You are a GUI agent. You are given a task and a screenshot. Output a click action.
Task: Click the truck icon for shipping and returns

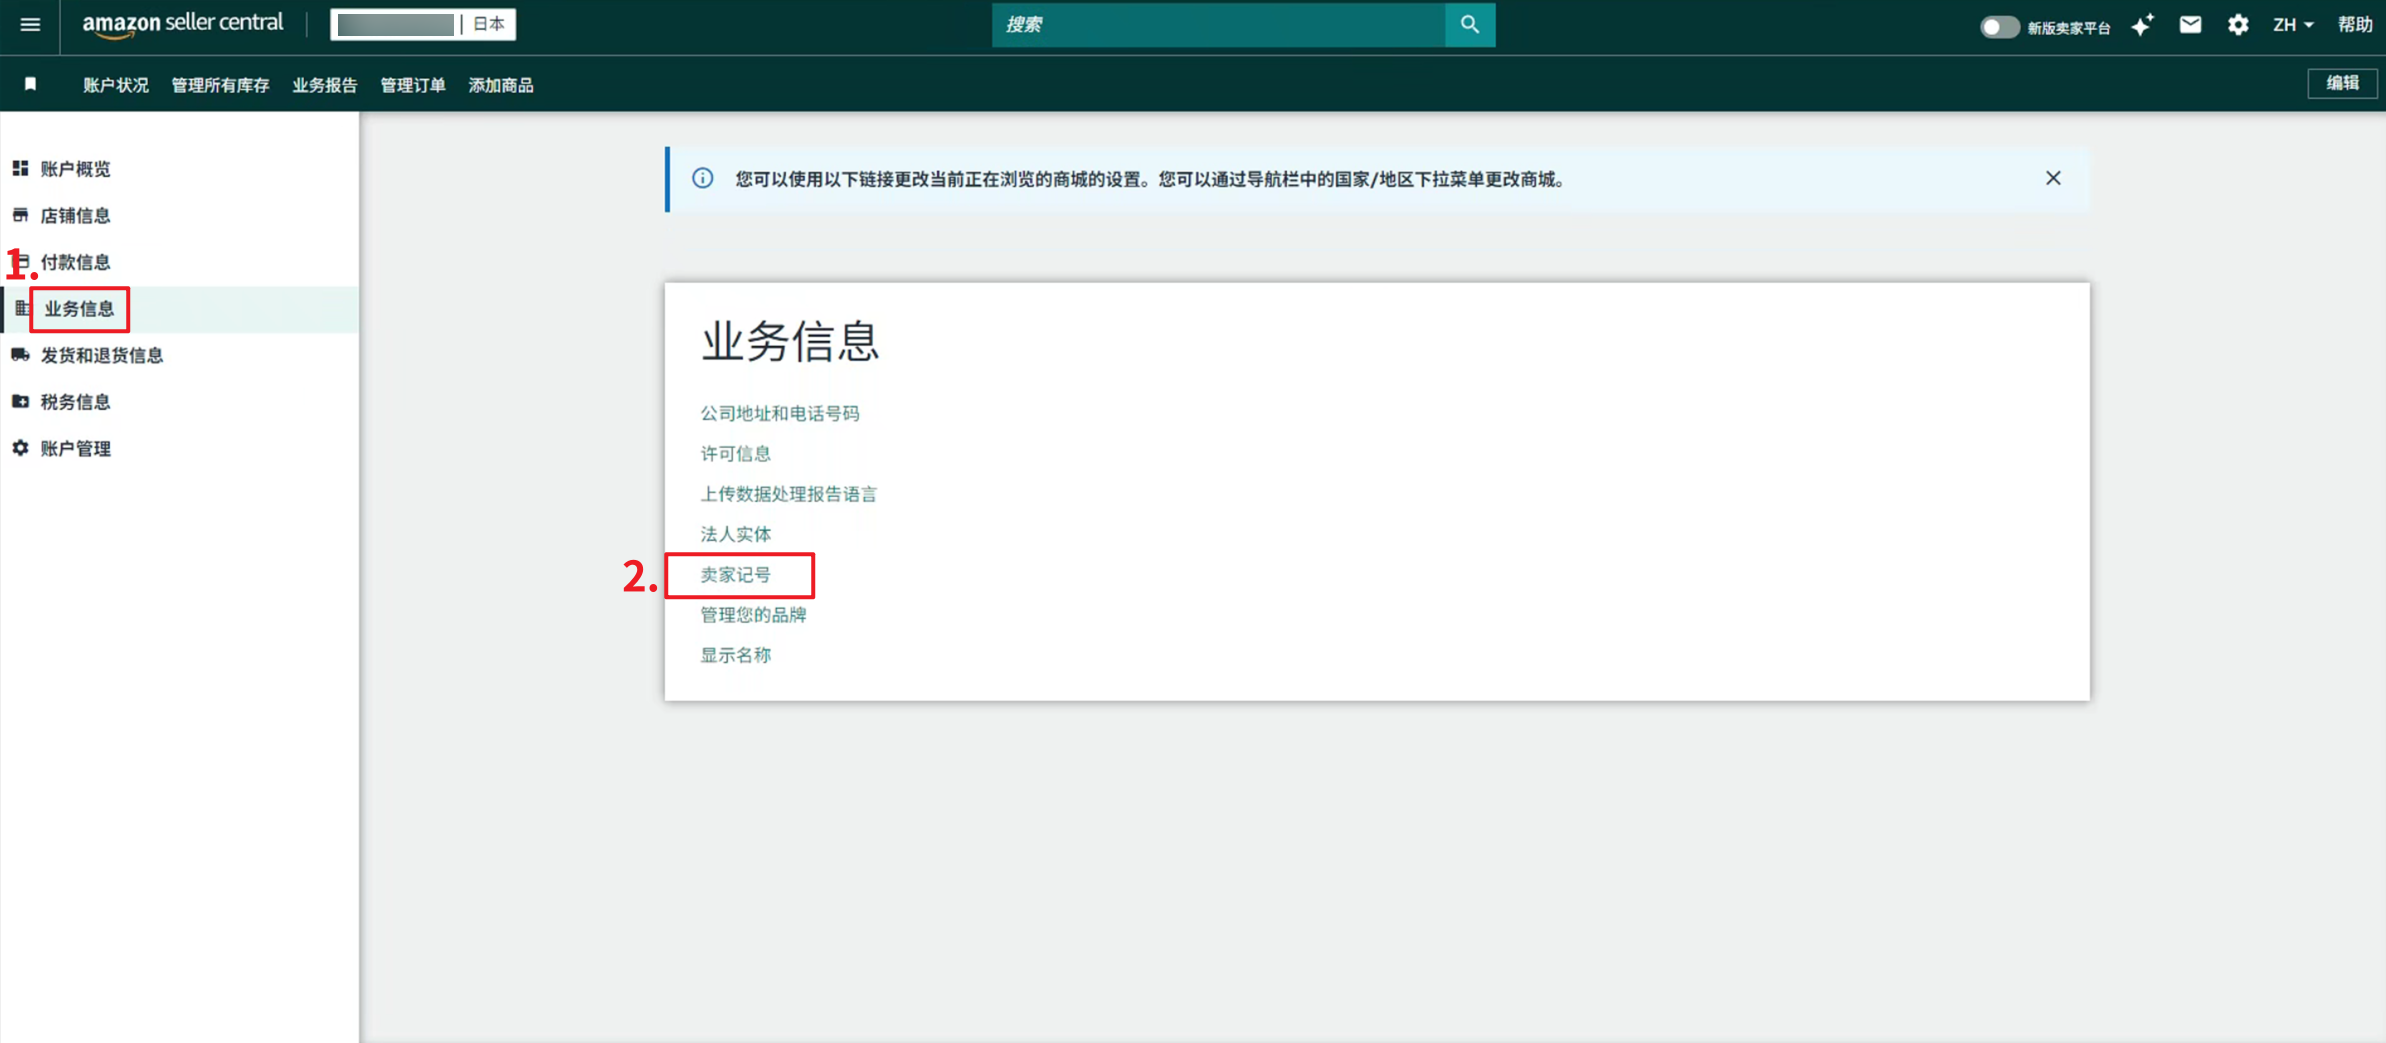click(x=20, y=355)
